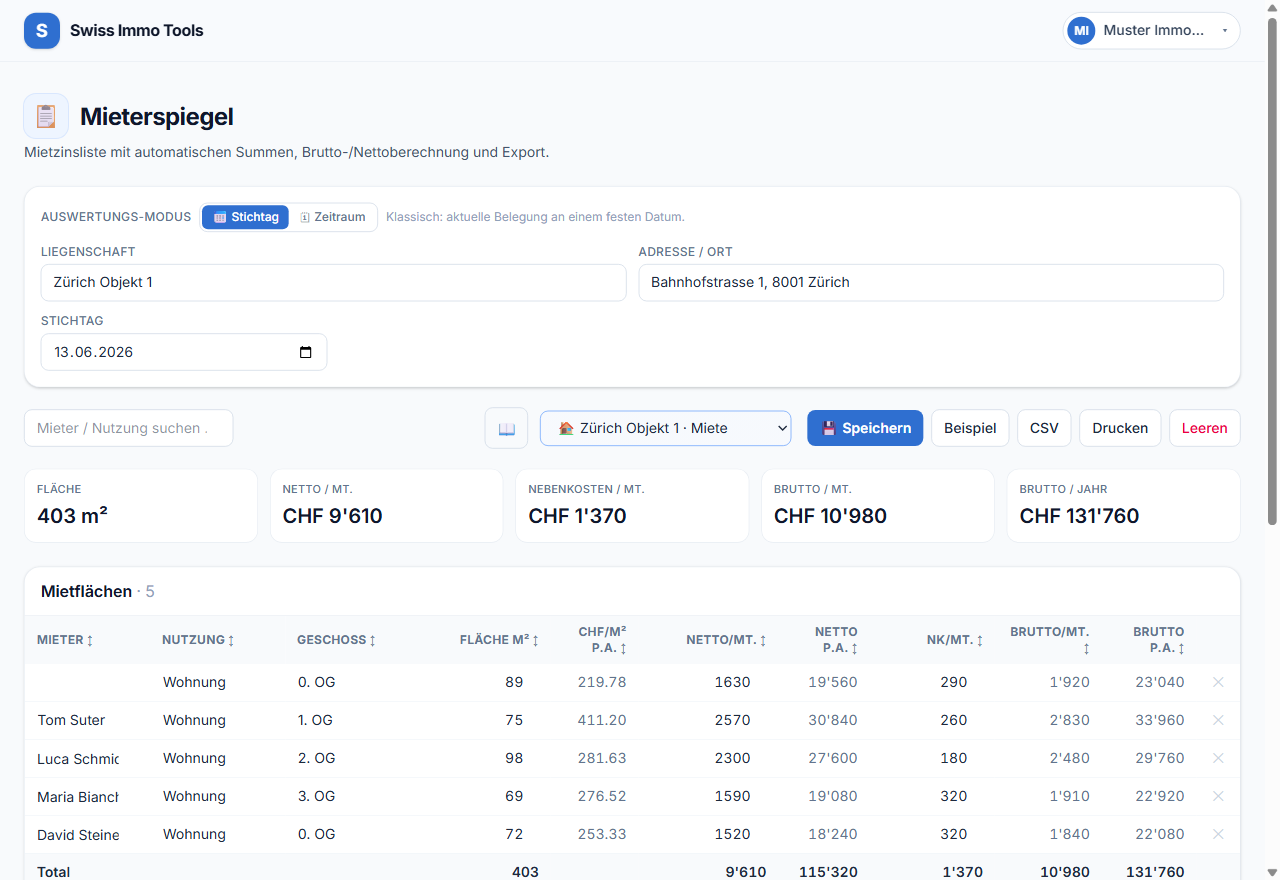Viewport: 1280px width, 880px height.
Task: Load sample data with Beispiel button
Action: coord(970,428)
